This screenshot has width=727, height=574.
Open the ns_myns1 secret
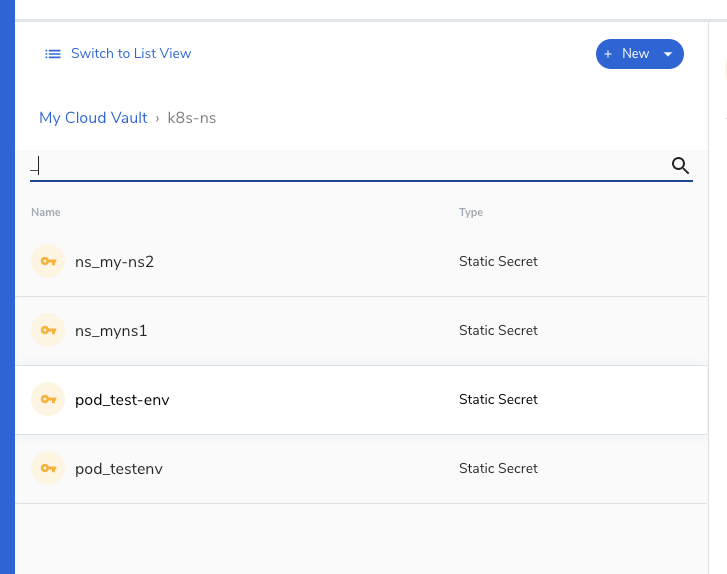[x=111, y=331]
